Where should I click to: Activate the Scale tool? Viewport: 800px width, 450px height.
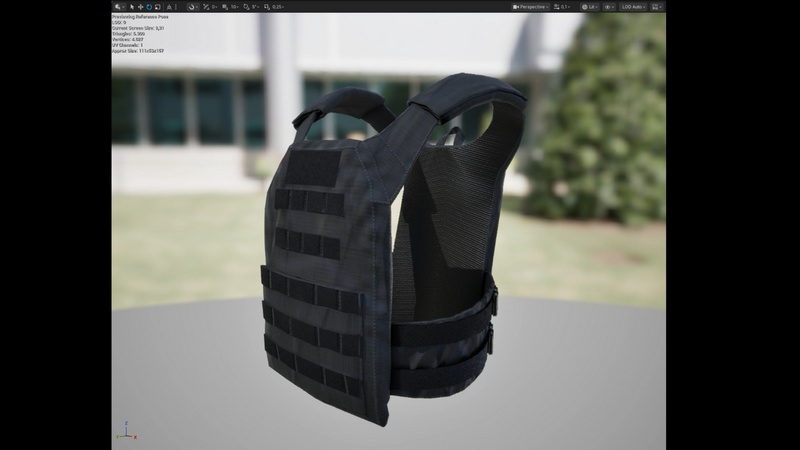[157, 7]
